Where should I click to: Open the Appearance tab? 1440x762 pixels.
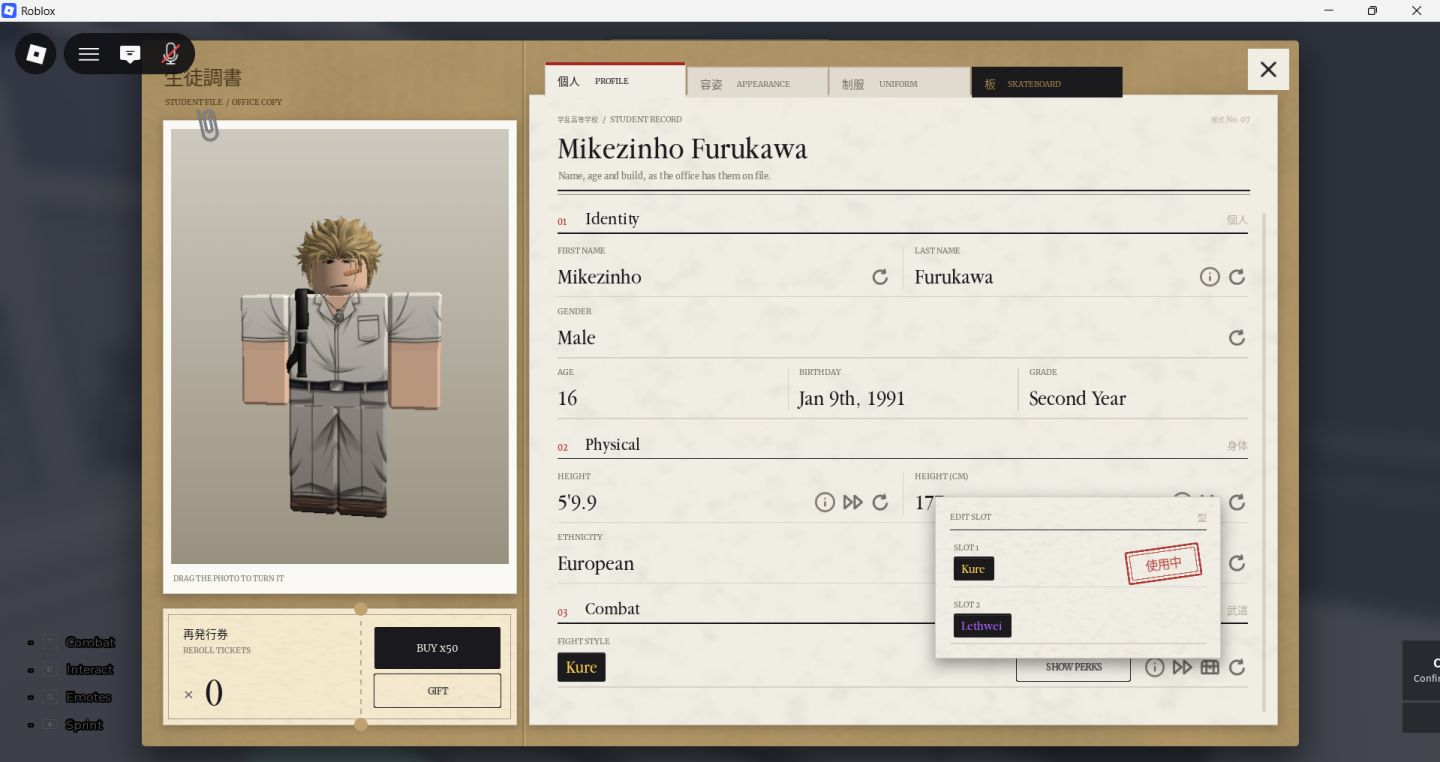pos(757,83)
